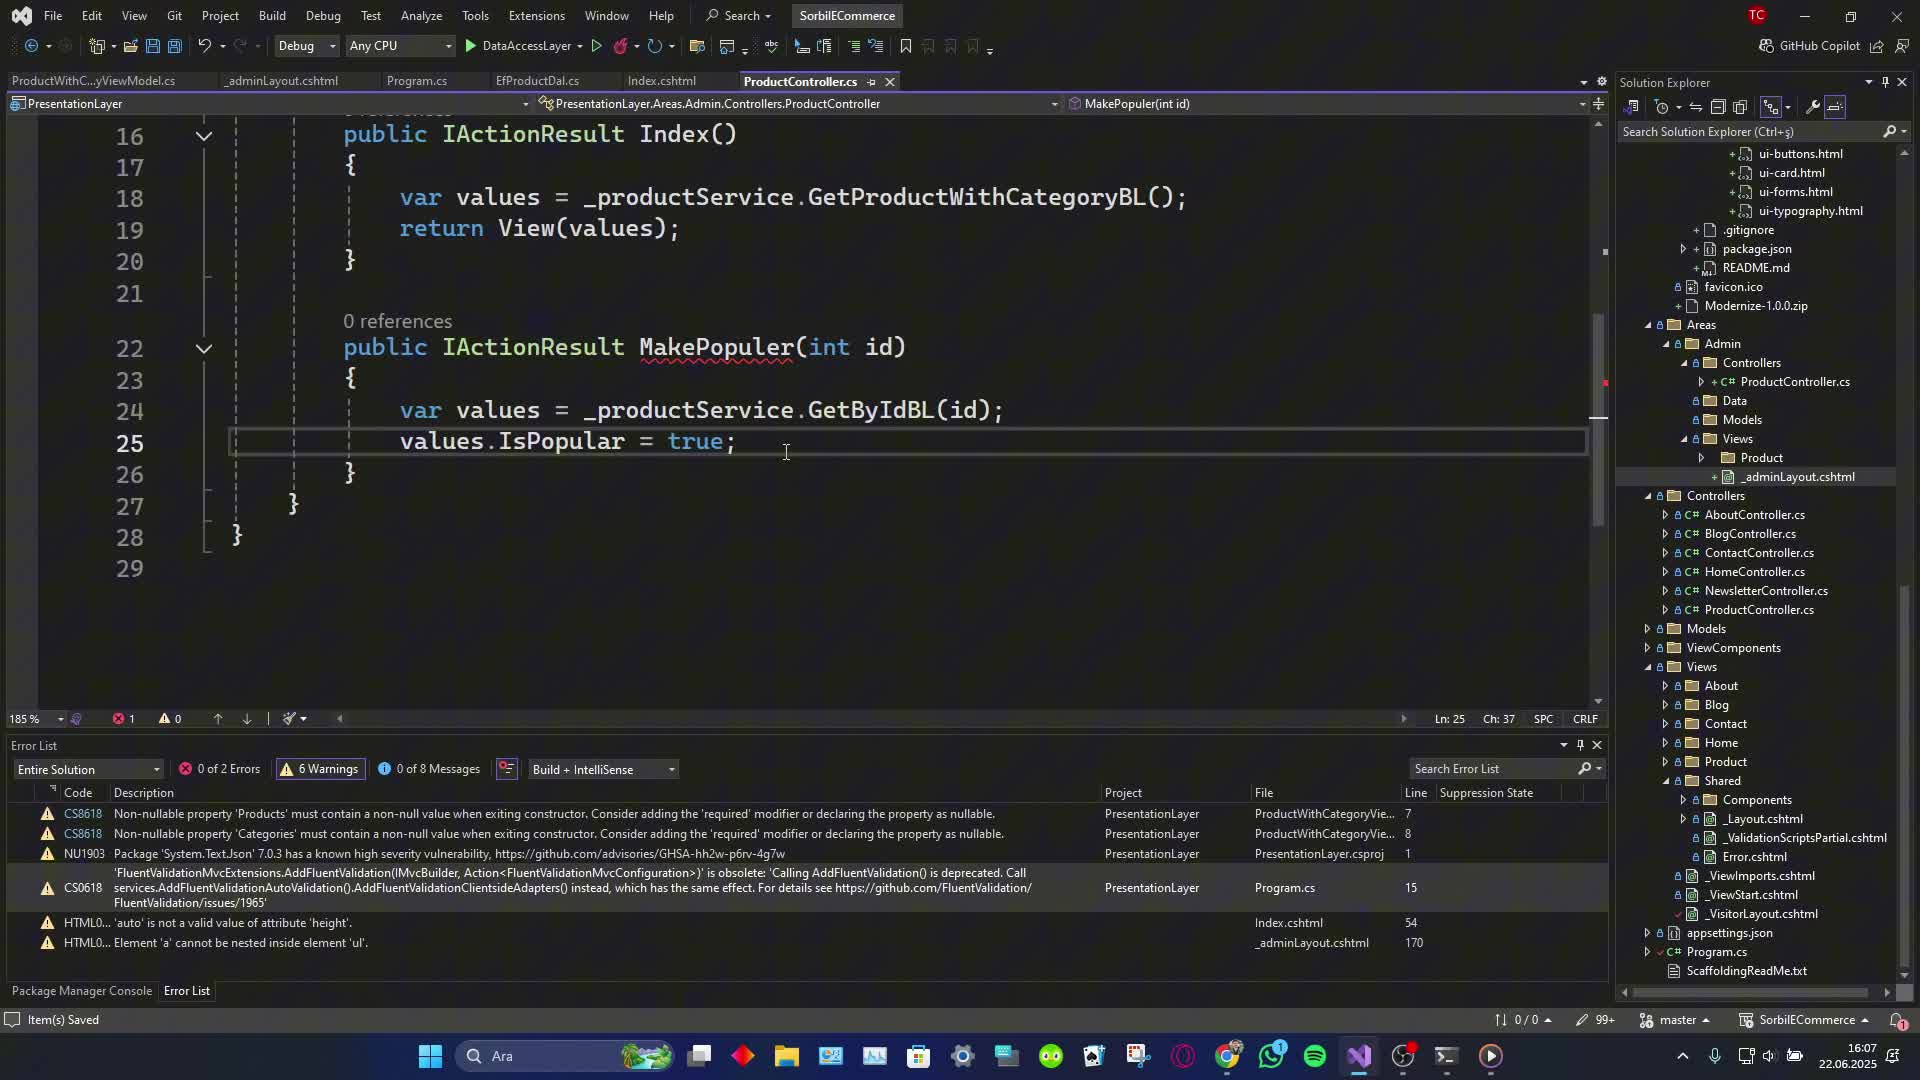Expand the Models folder in Solution Explorer
This screenshot has height=1080, width=1920.
(1647, 629)
